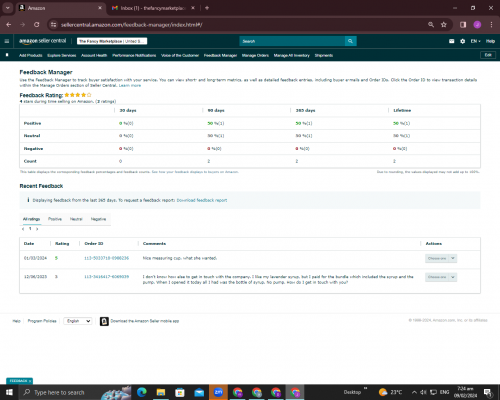Image resolution: width=500 pixels, height=400 pixels.
Task: Click the browser address bar URL
Action: tap(131, 25)
